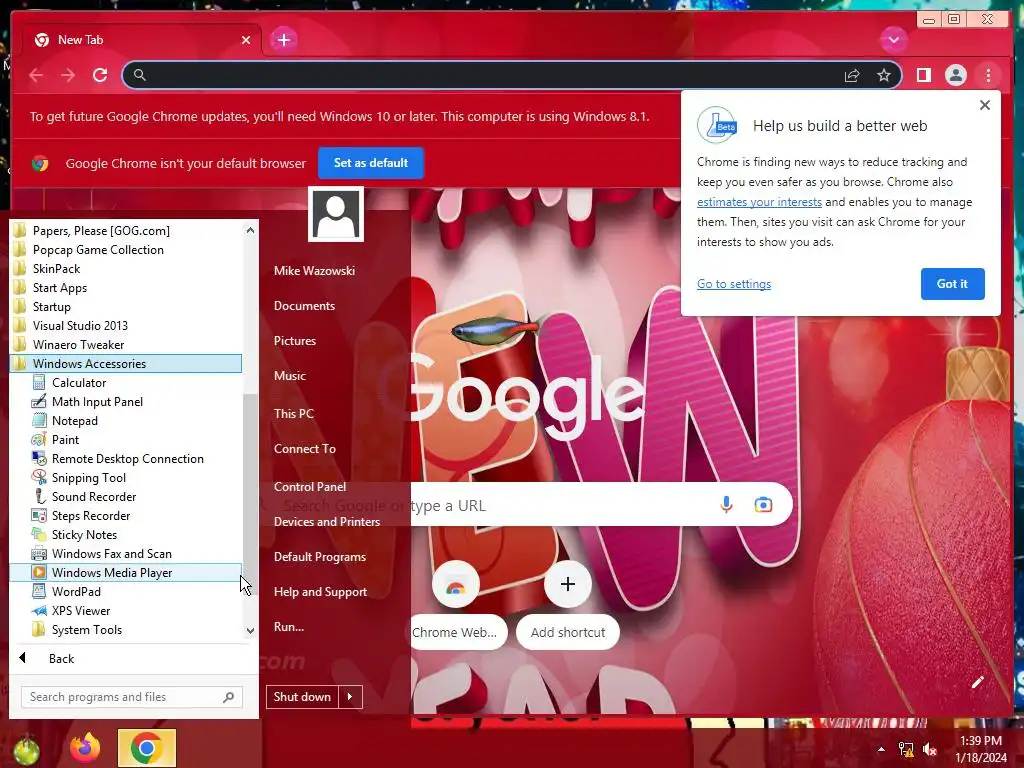The width and height of the screenshot is (1024, 768).
Task: Open Firefox from the taskbar
Action: 85,748
